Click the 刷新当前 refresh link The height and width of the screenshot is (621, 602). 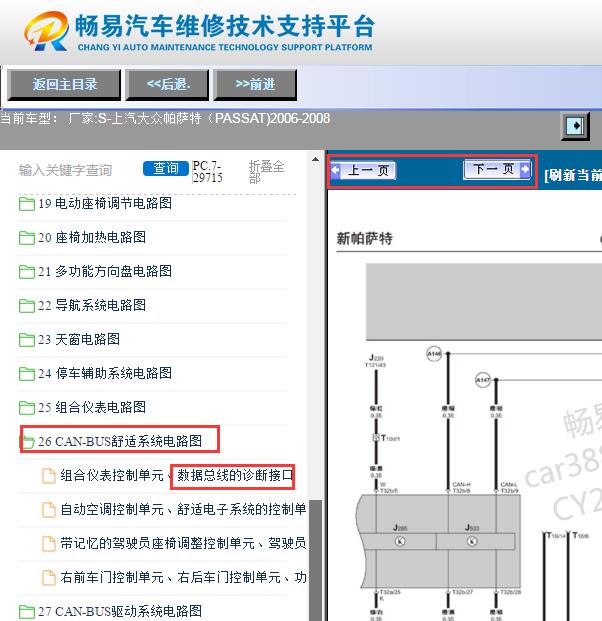573,175
